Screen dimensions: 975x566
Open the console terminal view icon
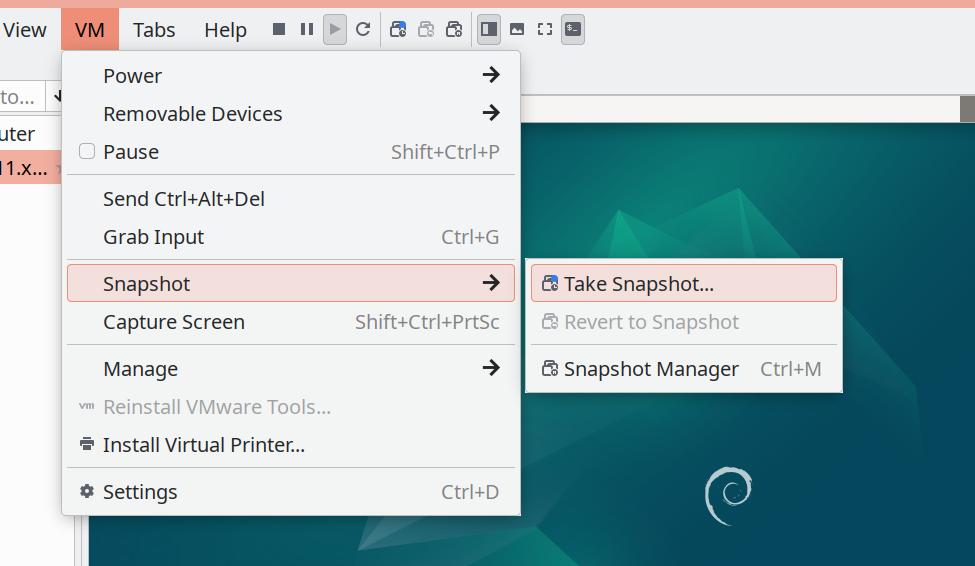click(x=573, y=29)
